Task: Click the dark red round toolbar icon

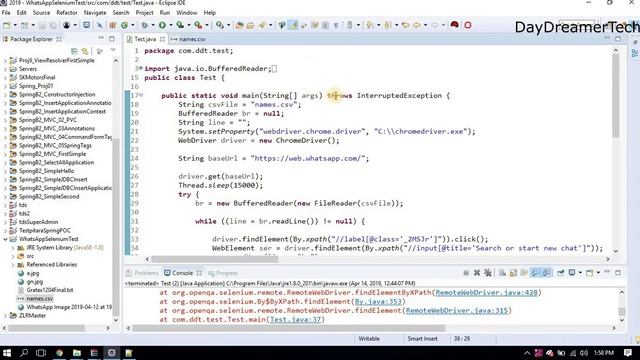Action: pos(454,25)
